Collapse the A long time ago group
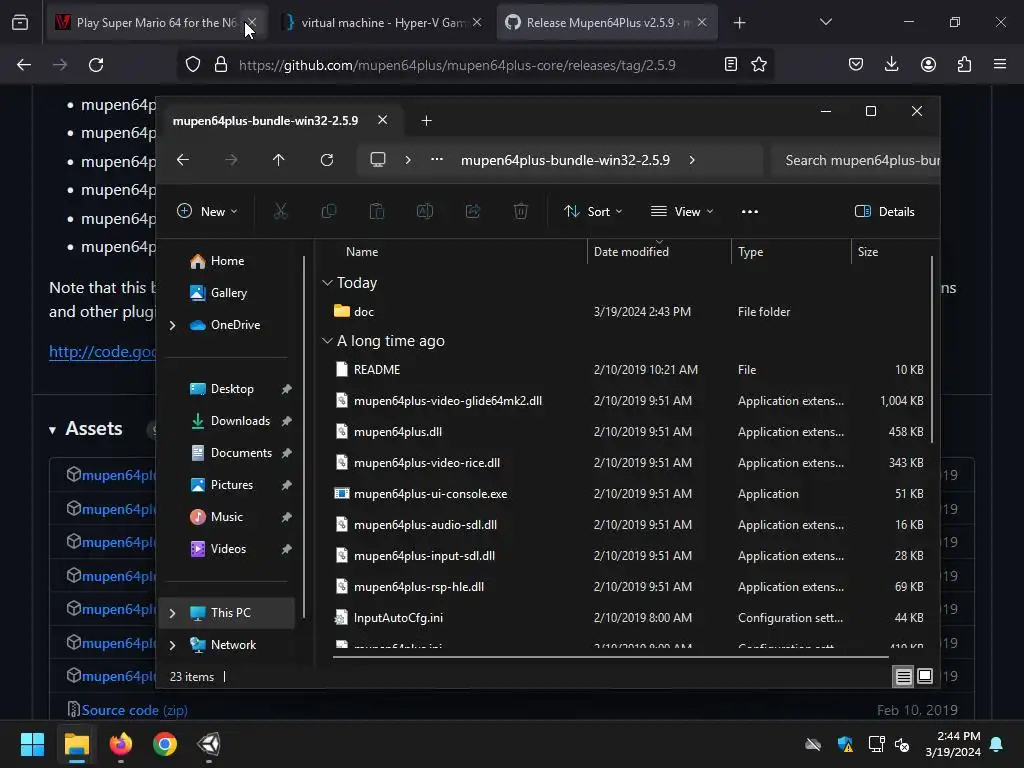 [x=327, y=341]
